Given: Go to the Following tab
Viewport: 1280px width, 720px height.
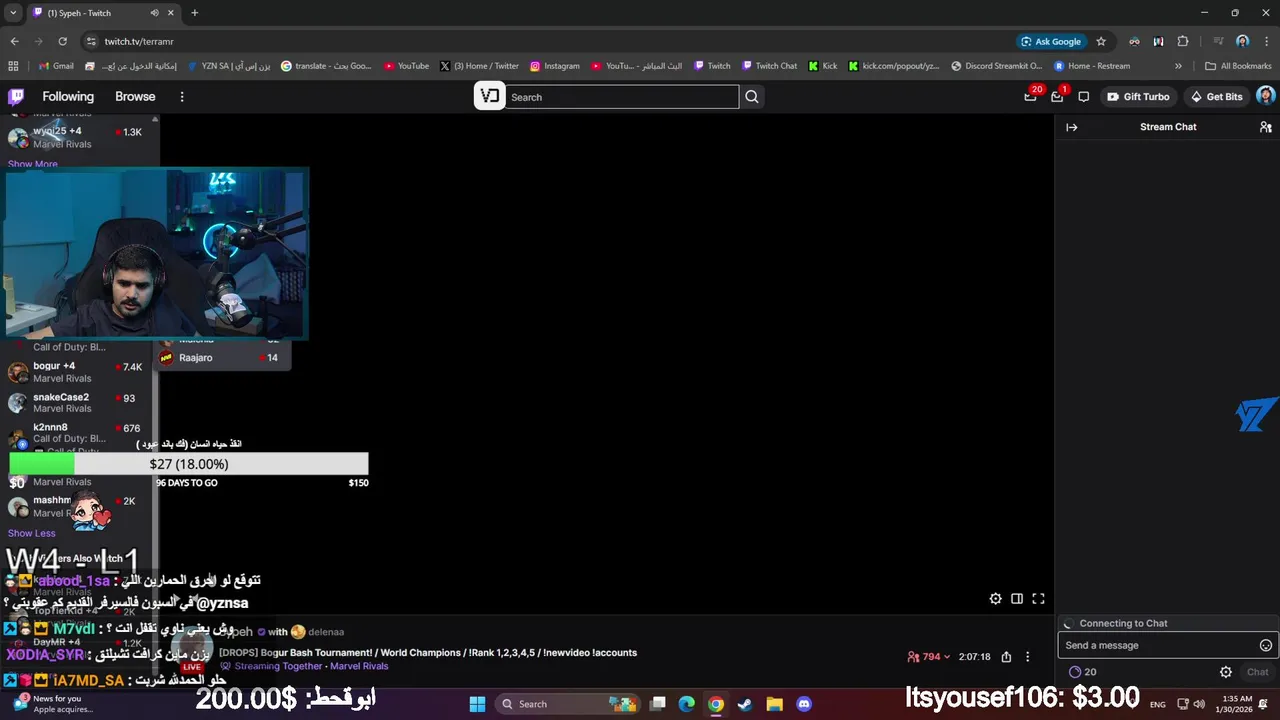Looking at the screenshot, I should (68, 97).
